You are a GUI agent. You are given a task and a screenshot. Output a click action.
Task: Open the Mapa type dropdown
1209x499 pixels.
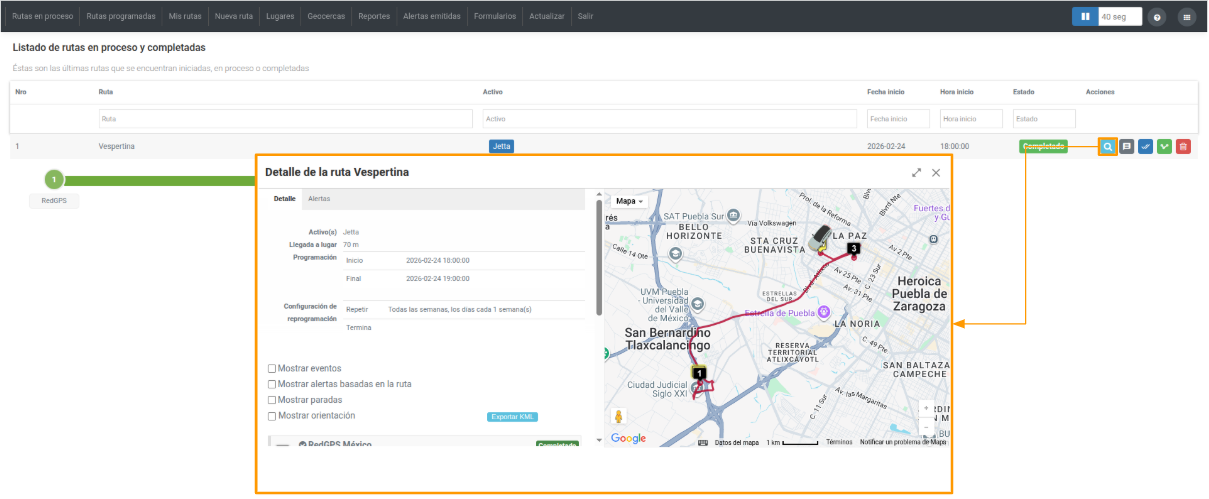629,201
